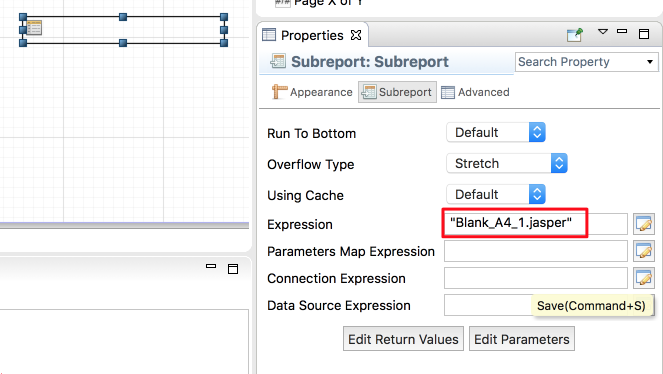Screen dimensions: 663x374
Task: Switch to the Advanced tab
Action: pos(475,92)
